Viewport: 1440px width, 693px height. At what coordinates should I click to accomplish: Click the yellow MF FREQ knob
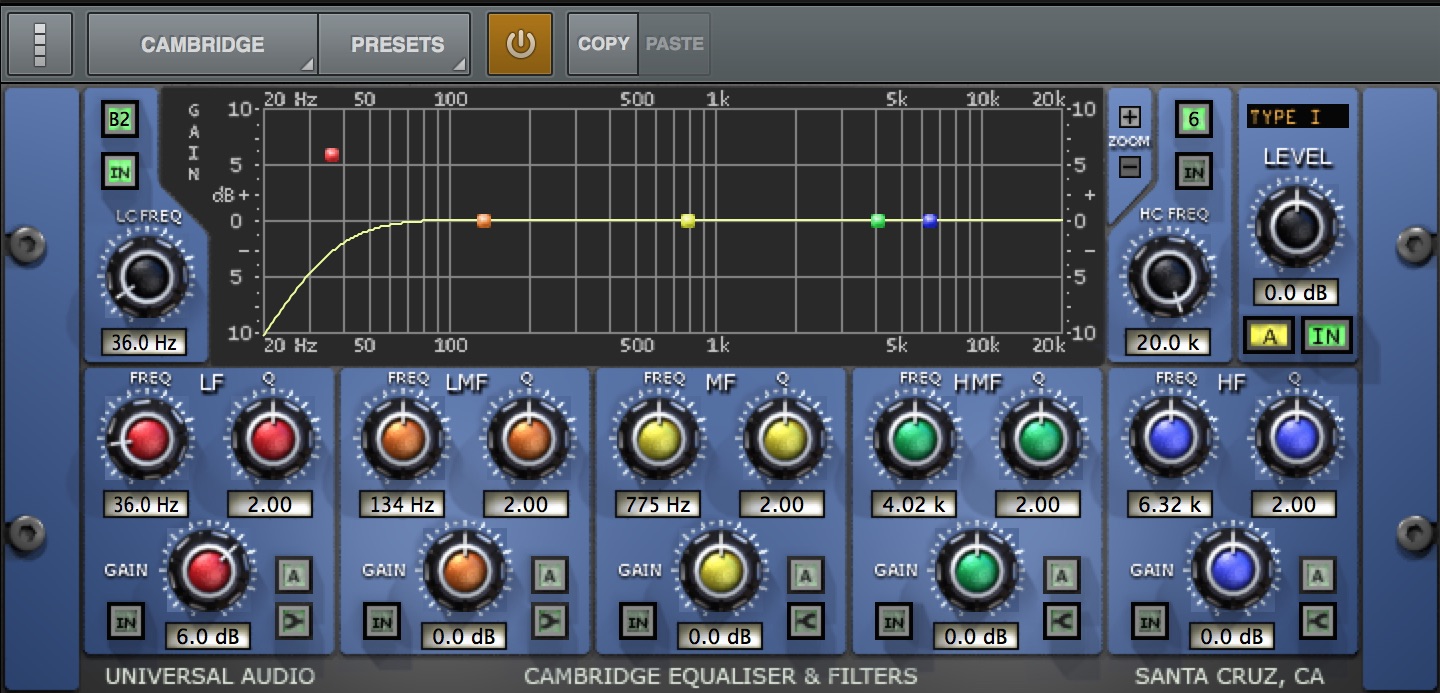(659, 438)
